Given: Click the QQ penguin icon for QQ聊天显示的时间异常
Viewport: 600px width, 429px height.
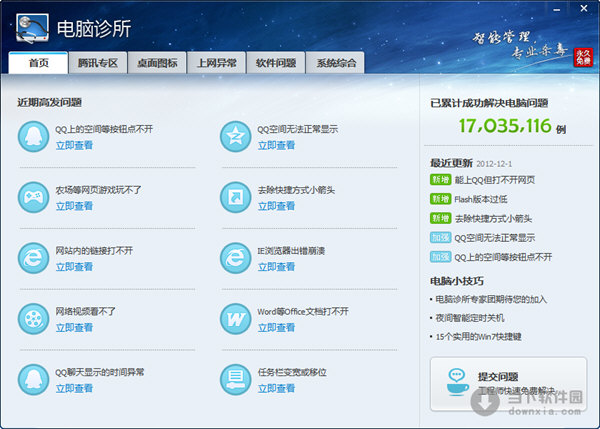Looking at the screenshot, I should pyautogui.click(x=34, y=380).
